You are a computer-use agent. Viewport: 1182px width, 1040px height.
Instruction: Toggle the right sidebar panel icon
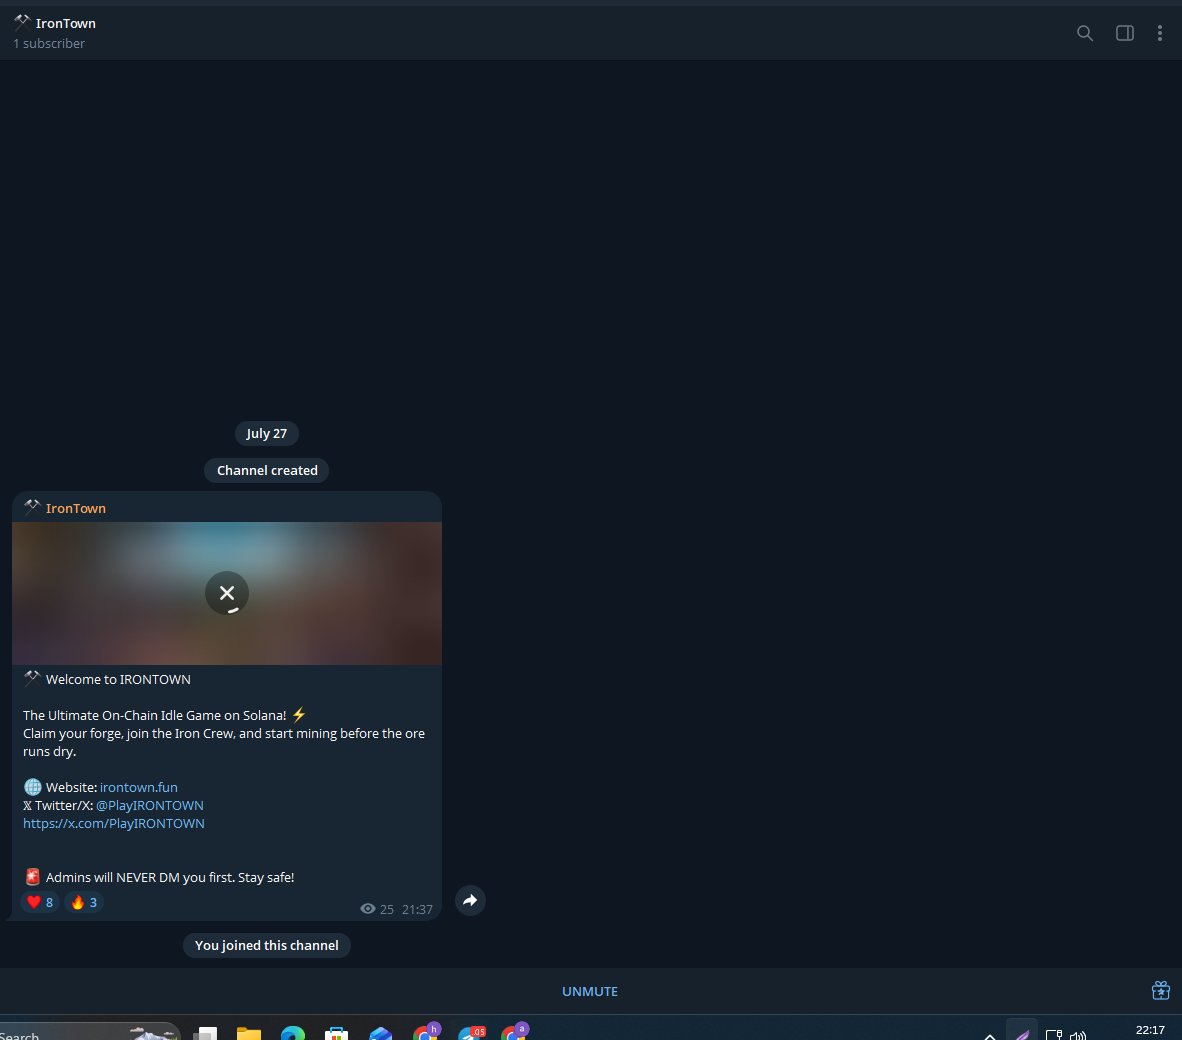coord(1125,33)
